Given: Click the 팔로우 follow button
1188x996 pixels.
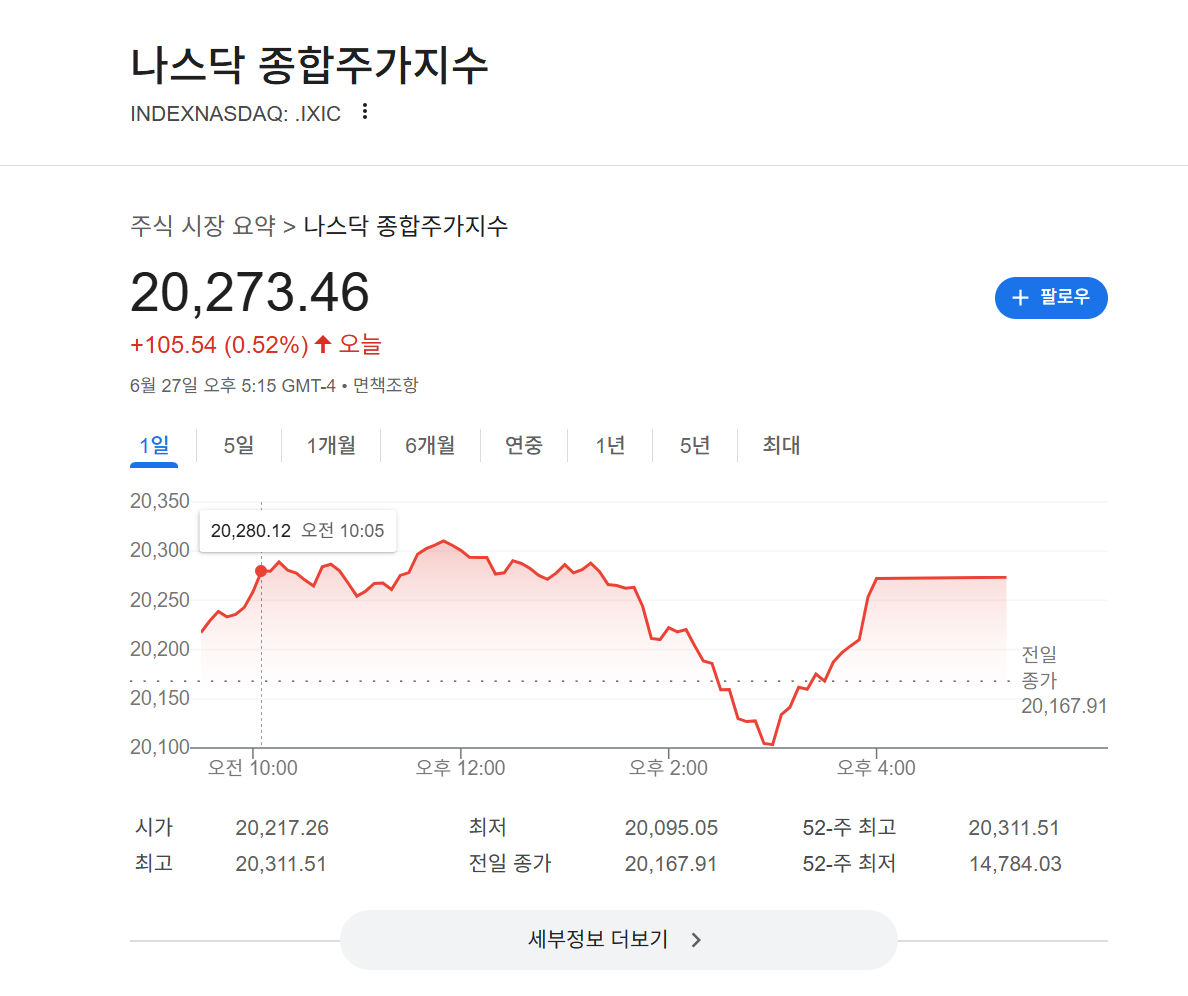Looking at the screenshot, I should point(1051,298).
